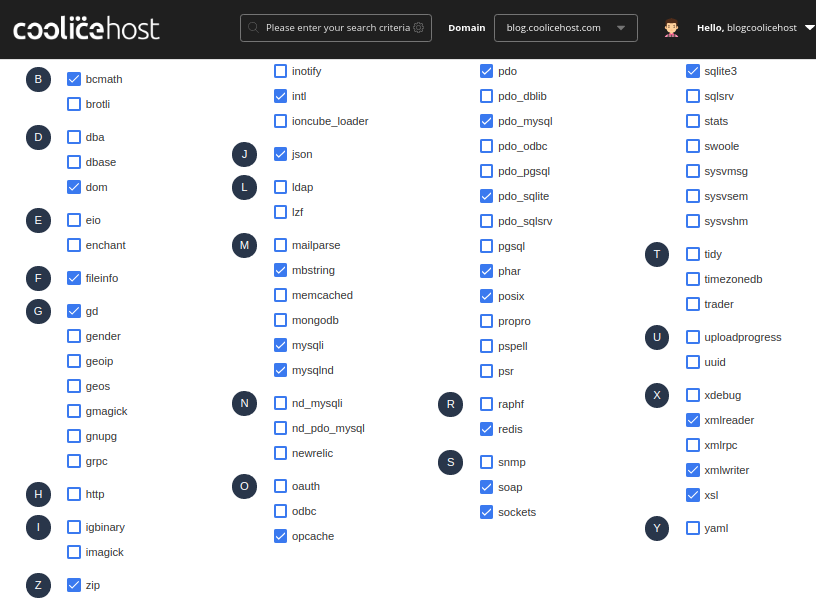816x611 pixels.
Task: Check the imagick extension box
Action: (74, 552)
